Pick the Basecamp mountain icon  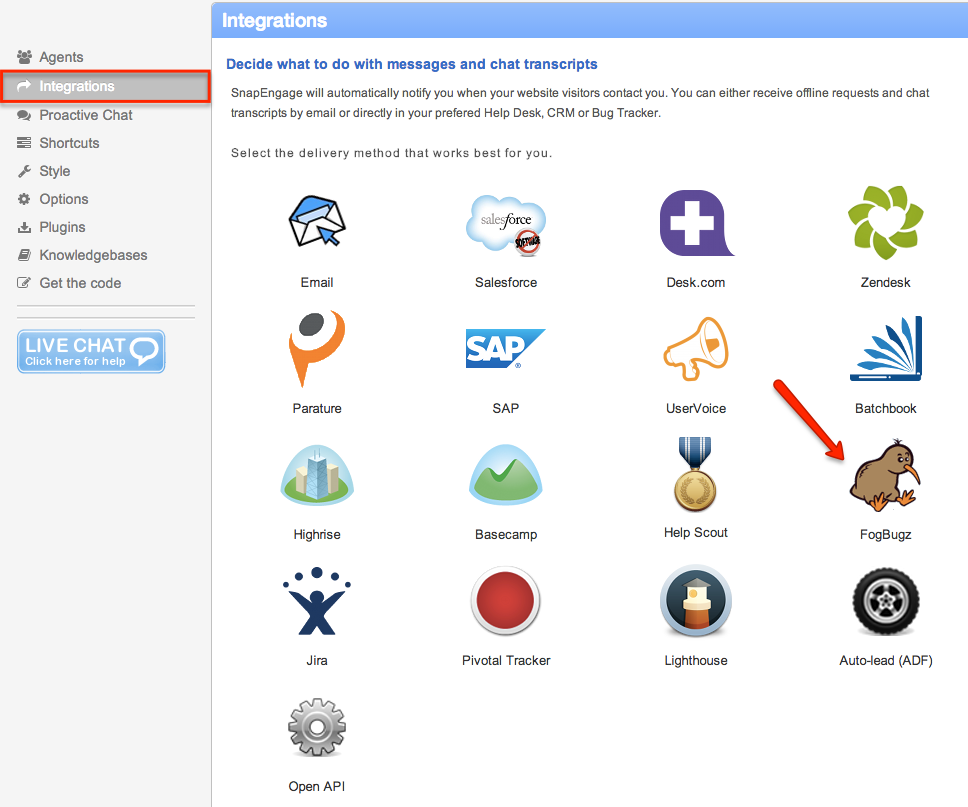(506, 474)
